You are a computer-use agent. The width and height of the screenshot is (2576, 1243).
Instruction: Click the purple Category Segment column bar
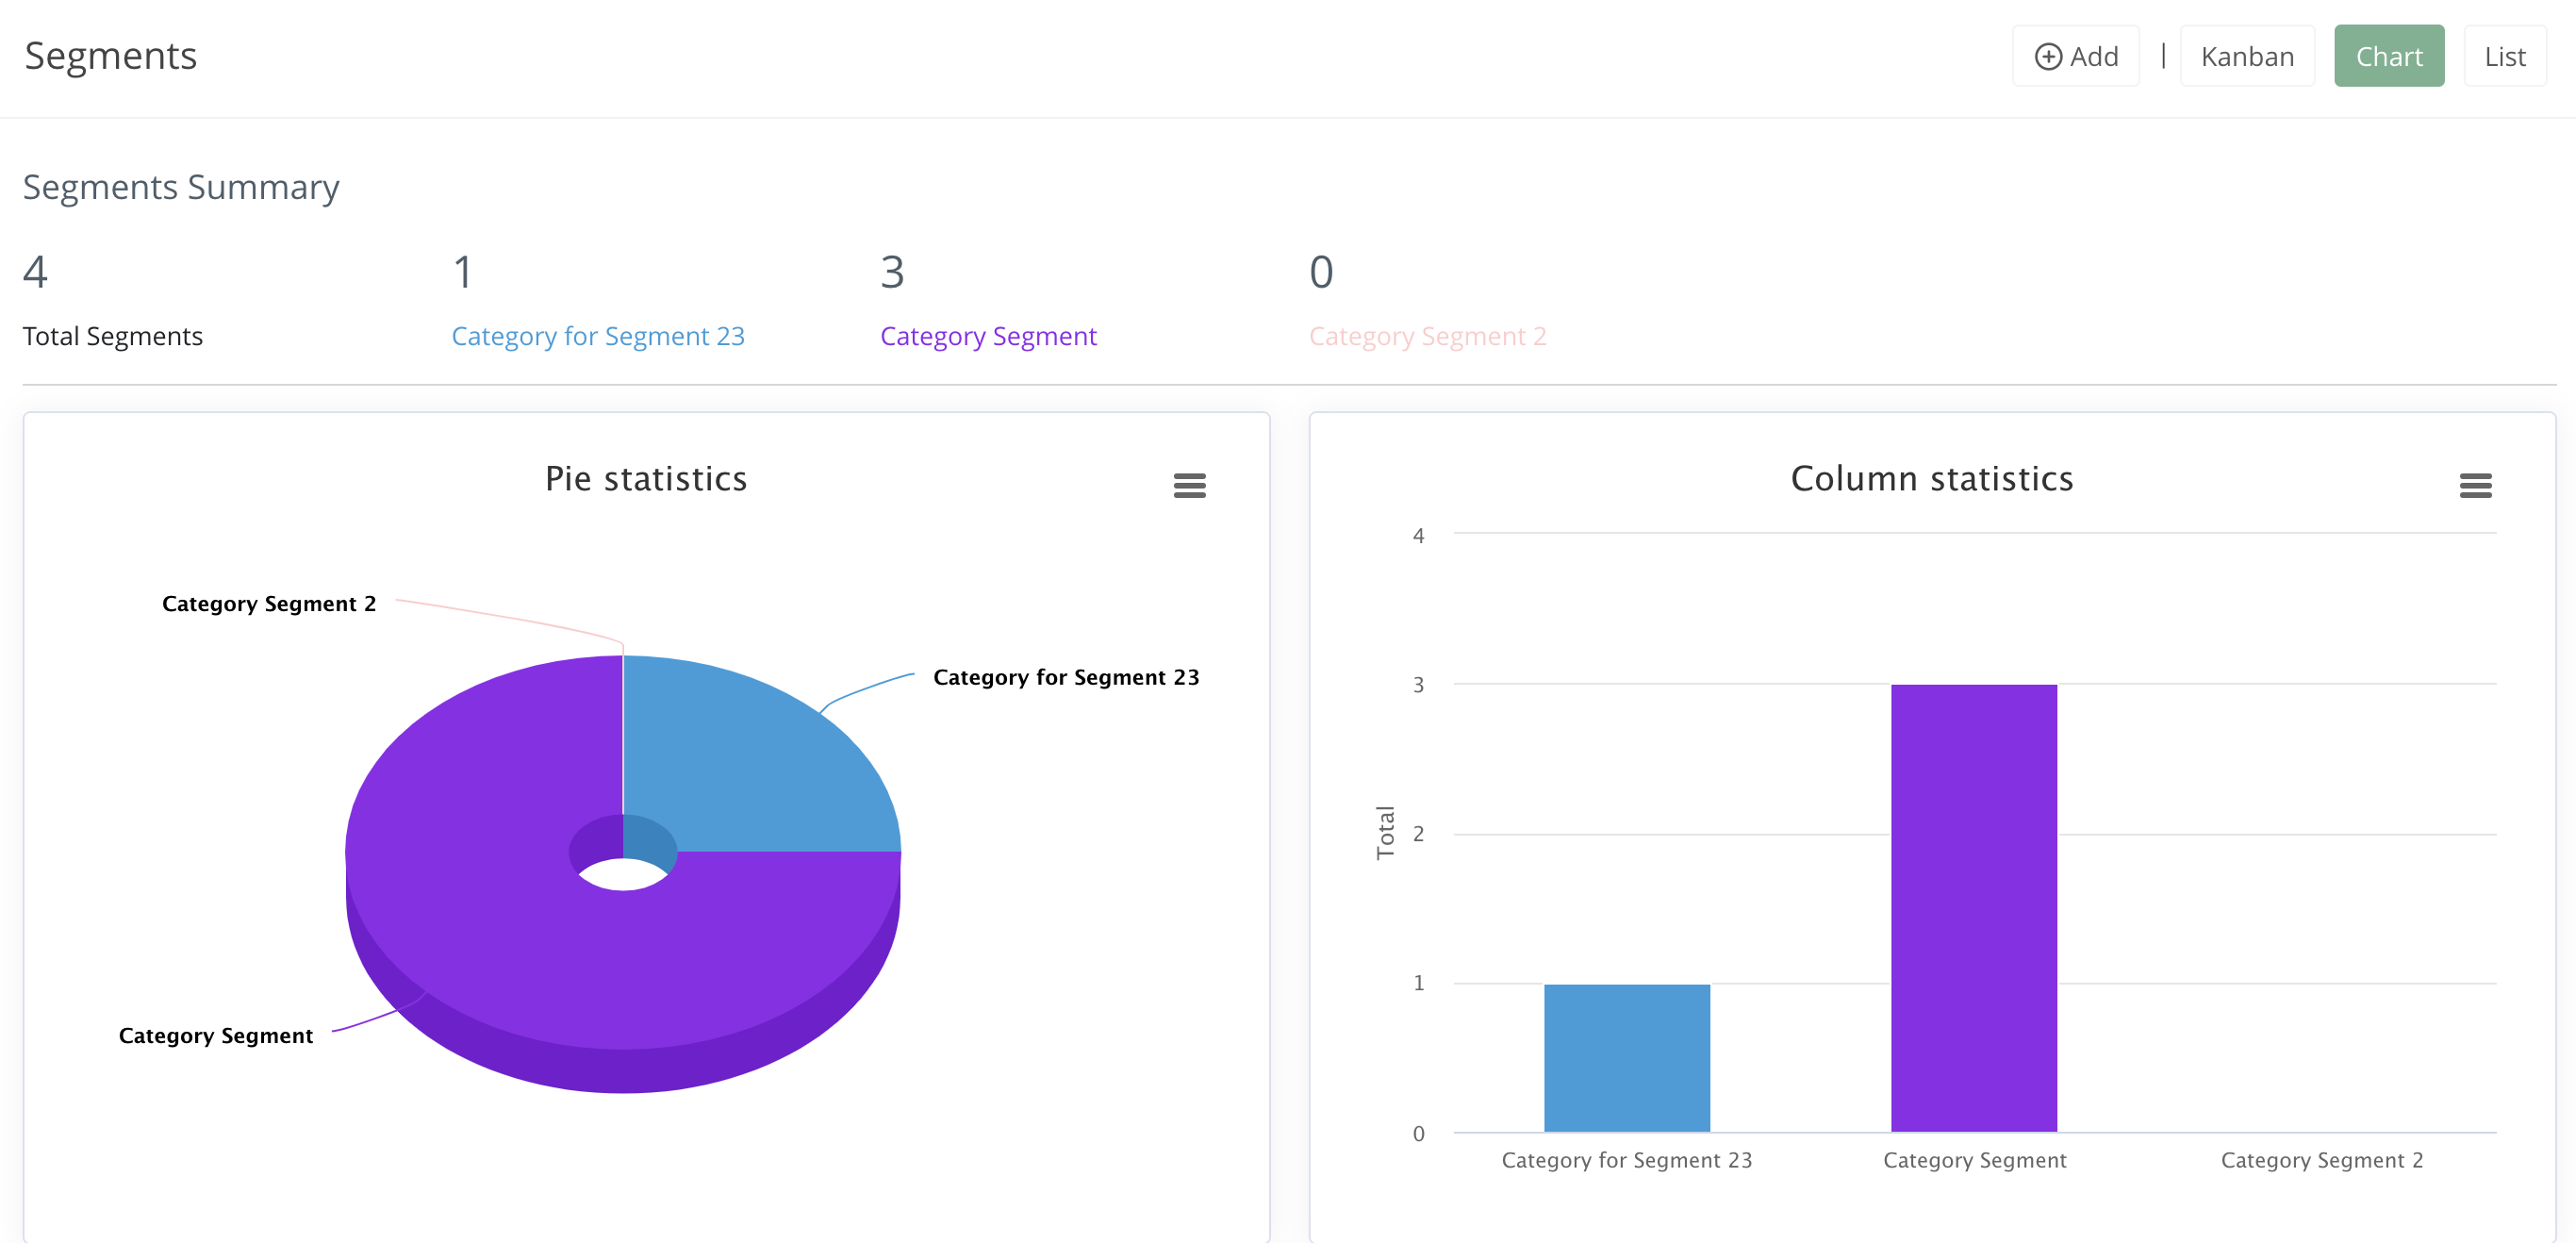point(1973,910)
